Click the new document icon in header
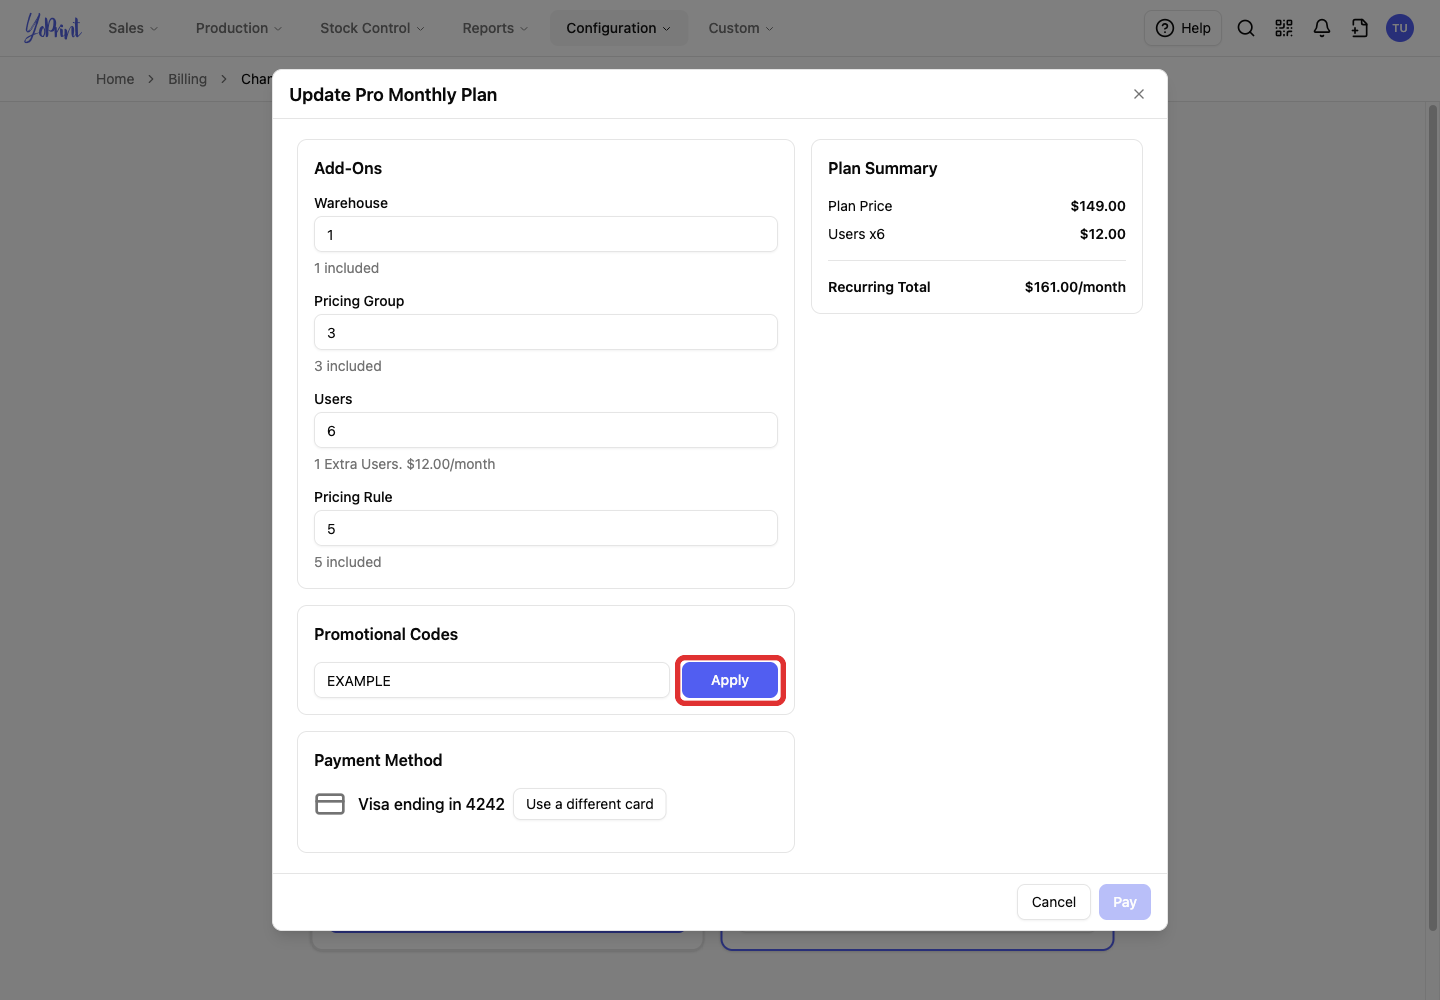Screen dimensions: 1440x1000 click(1360, 28)
